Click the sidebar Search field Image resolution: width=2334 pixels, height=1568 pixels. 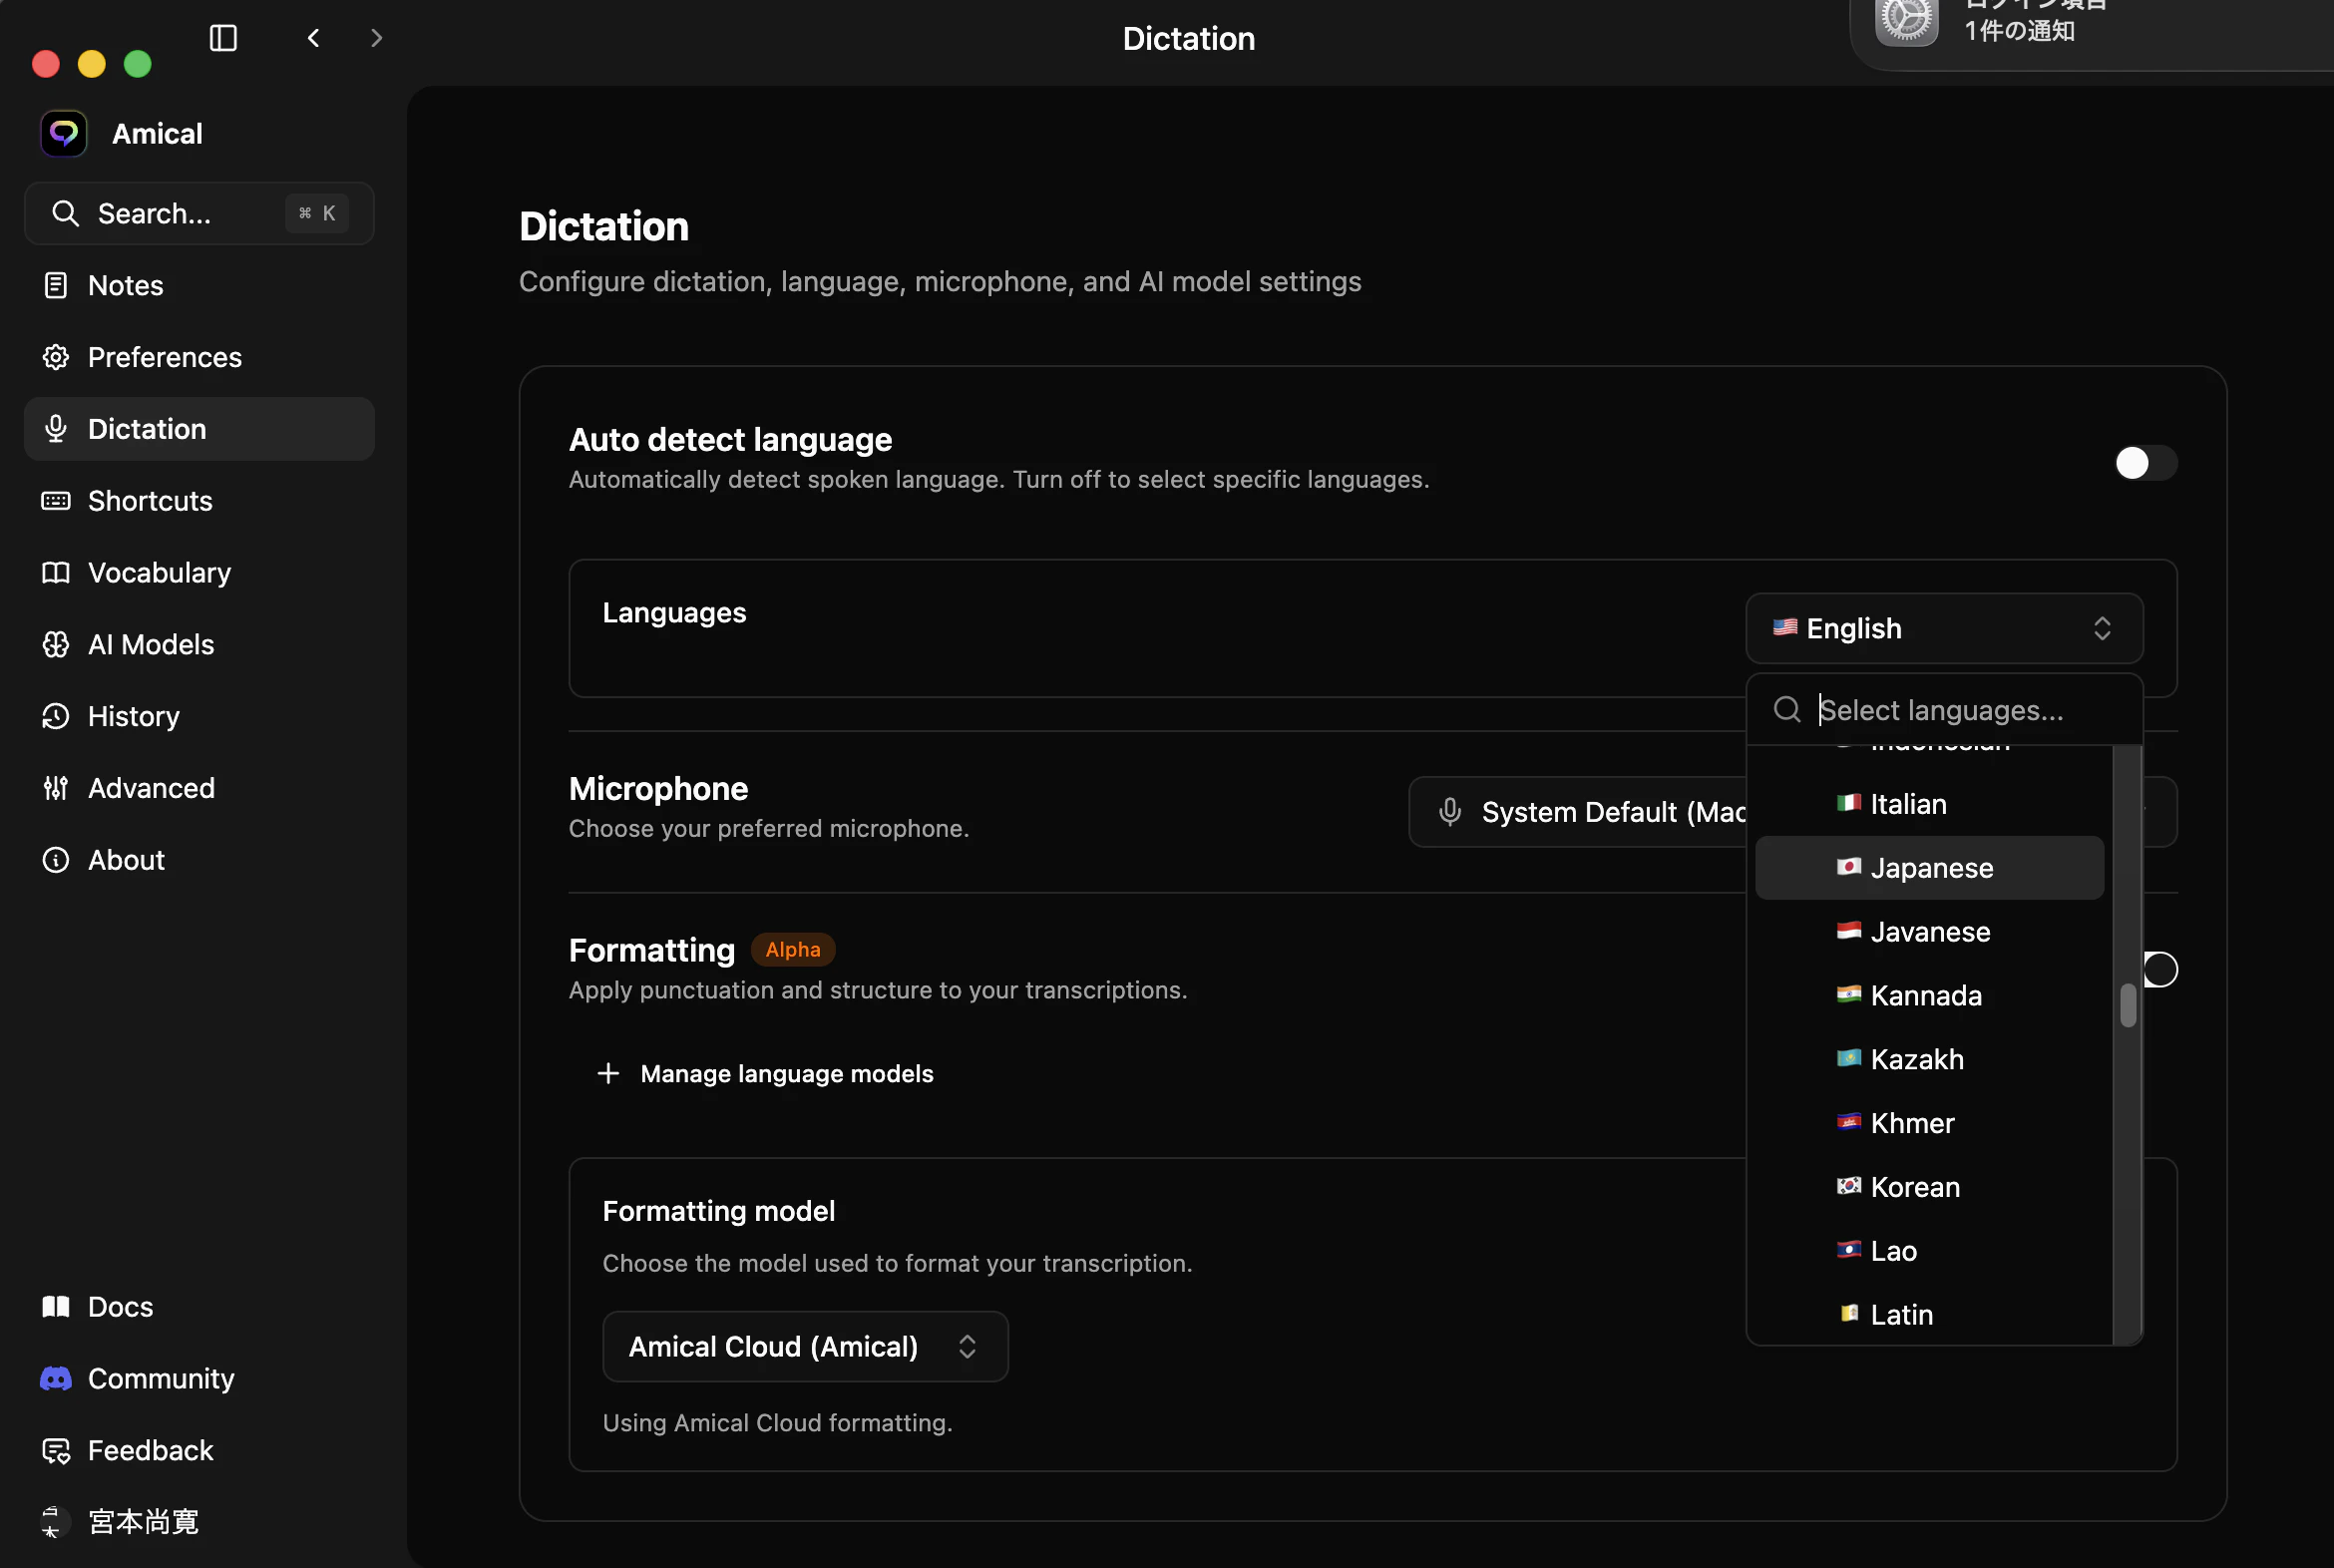(x=199, y=213)
